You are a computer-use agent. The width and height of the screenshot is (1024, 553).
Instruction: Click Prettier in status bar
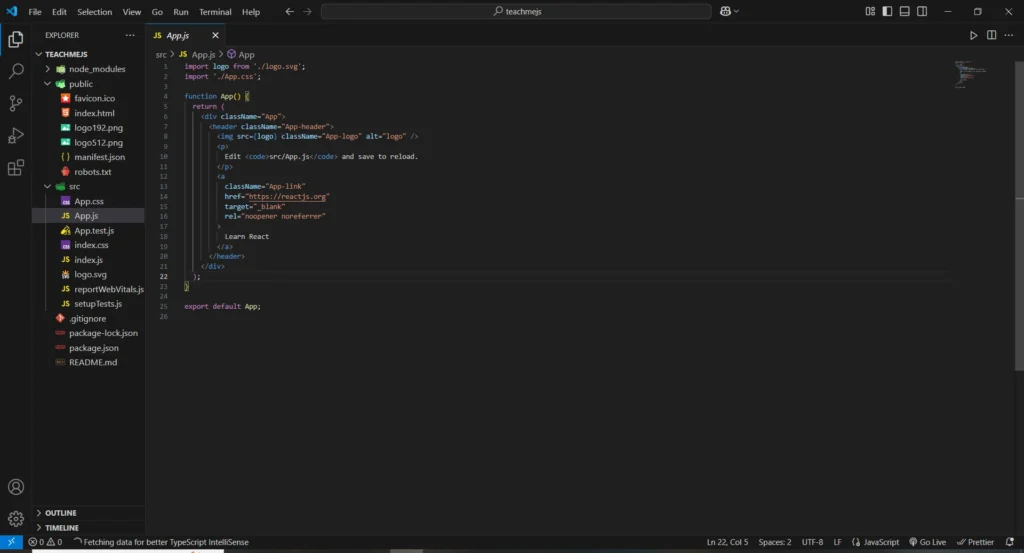click(975, 542)
